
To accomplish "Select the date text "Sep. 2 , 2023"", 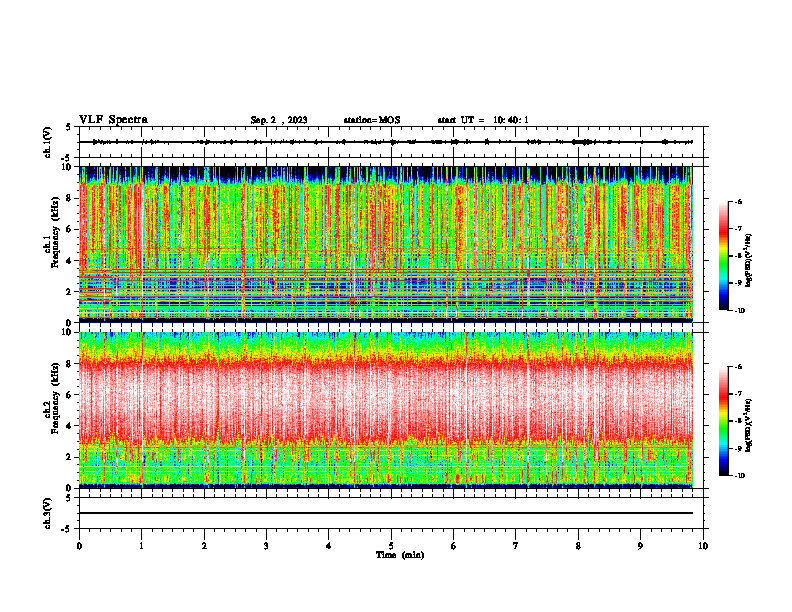I will pyautogui.click(x=279, y=120).
